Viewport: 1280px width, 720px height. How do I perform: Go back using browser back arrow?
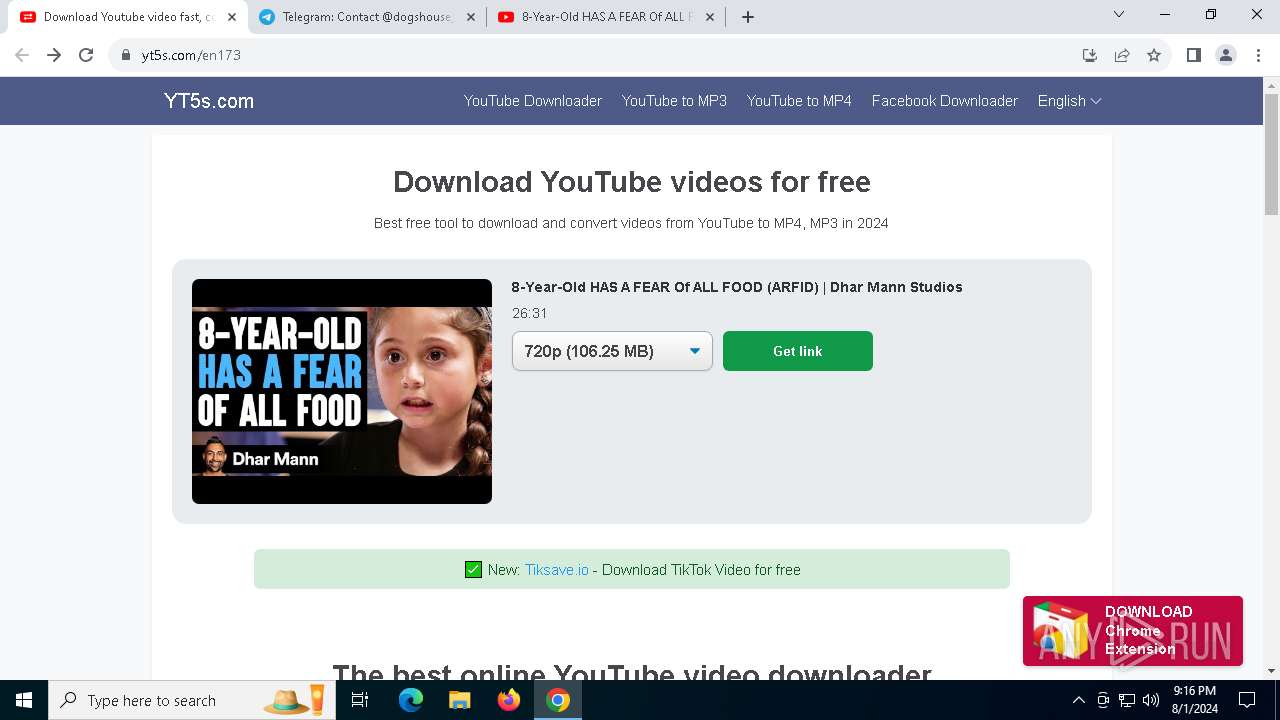point(22,55)
